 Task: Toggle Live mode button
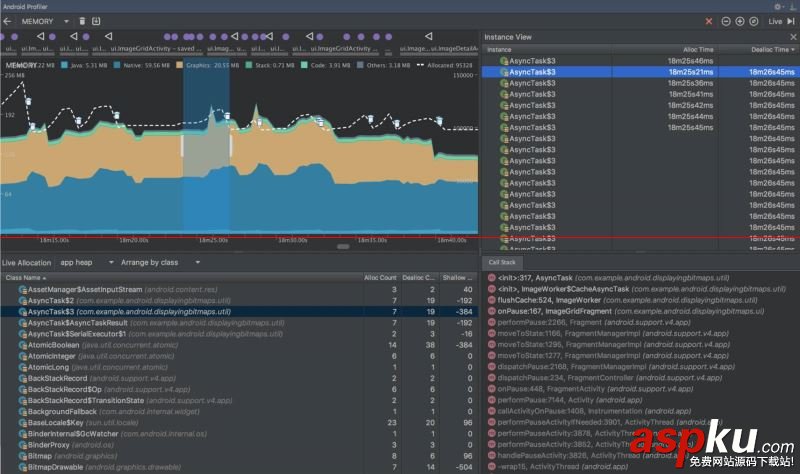[x=775, y=21]
